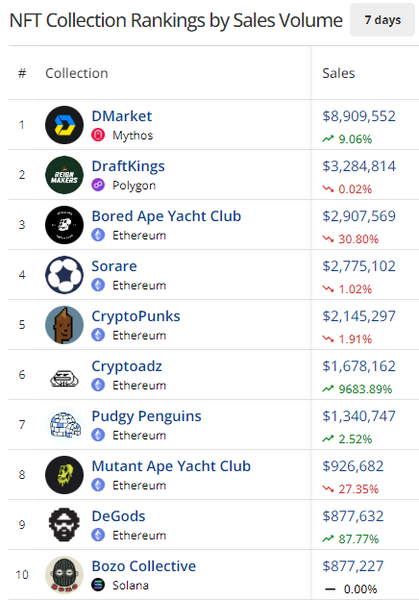This screenshot has width=419, height=600.
Task: Open the Bored Ape Yacht Club link
Action: coord(166,216)
